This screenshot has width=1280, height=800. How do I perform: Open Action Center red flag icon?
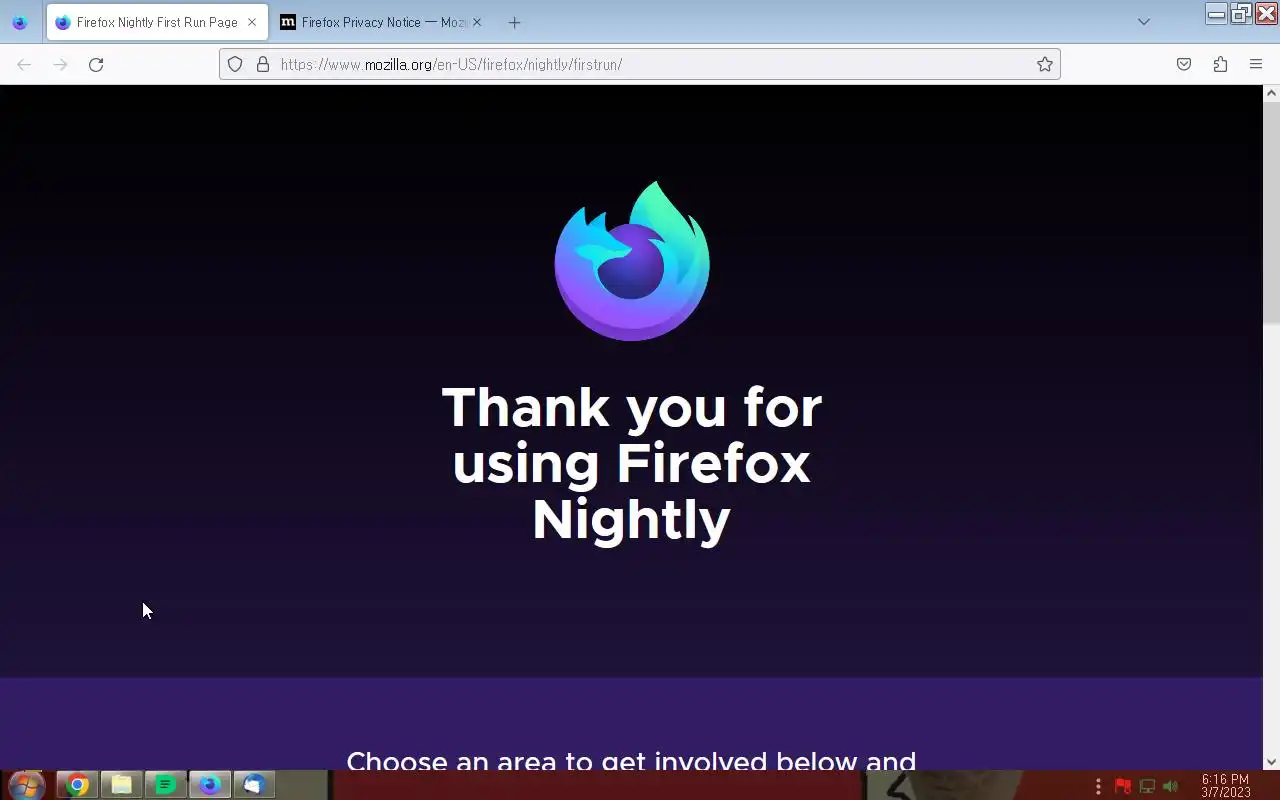(1122, 787)
